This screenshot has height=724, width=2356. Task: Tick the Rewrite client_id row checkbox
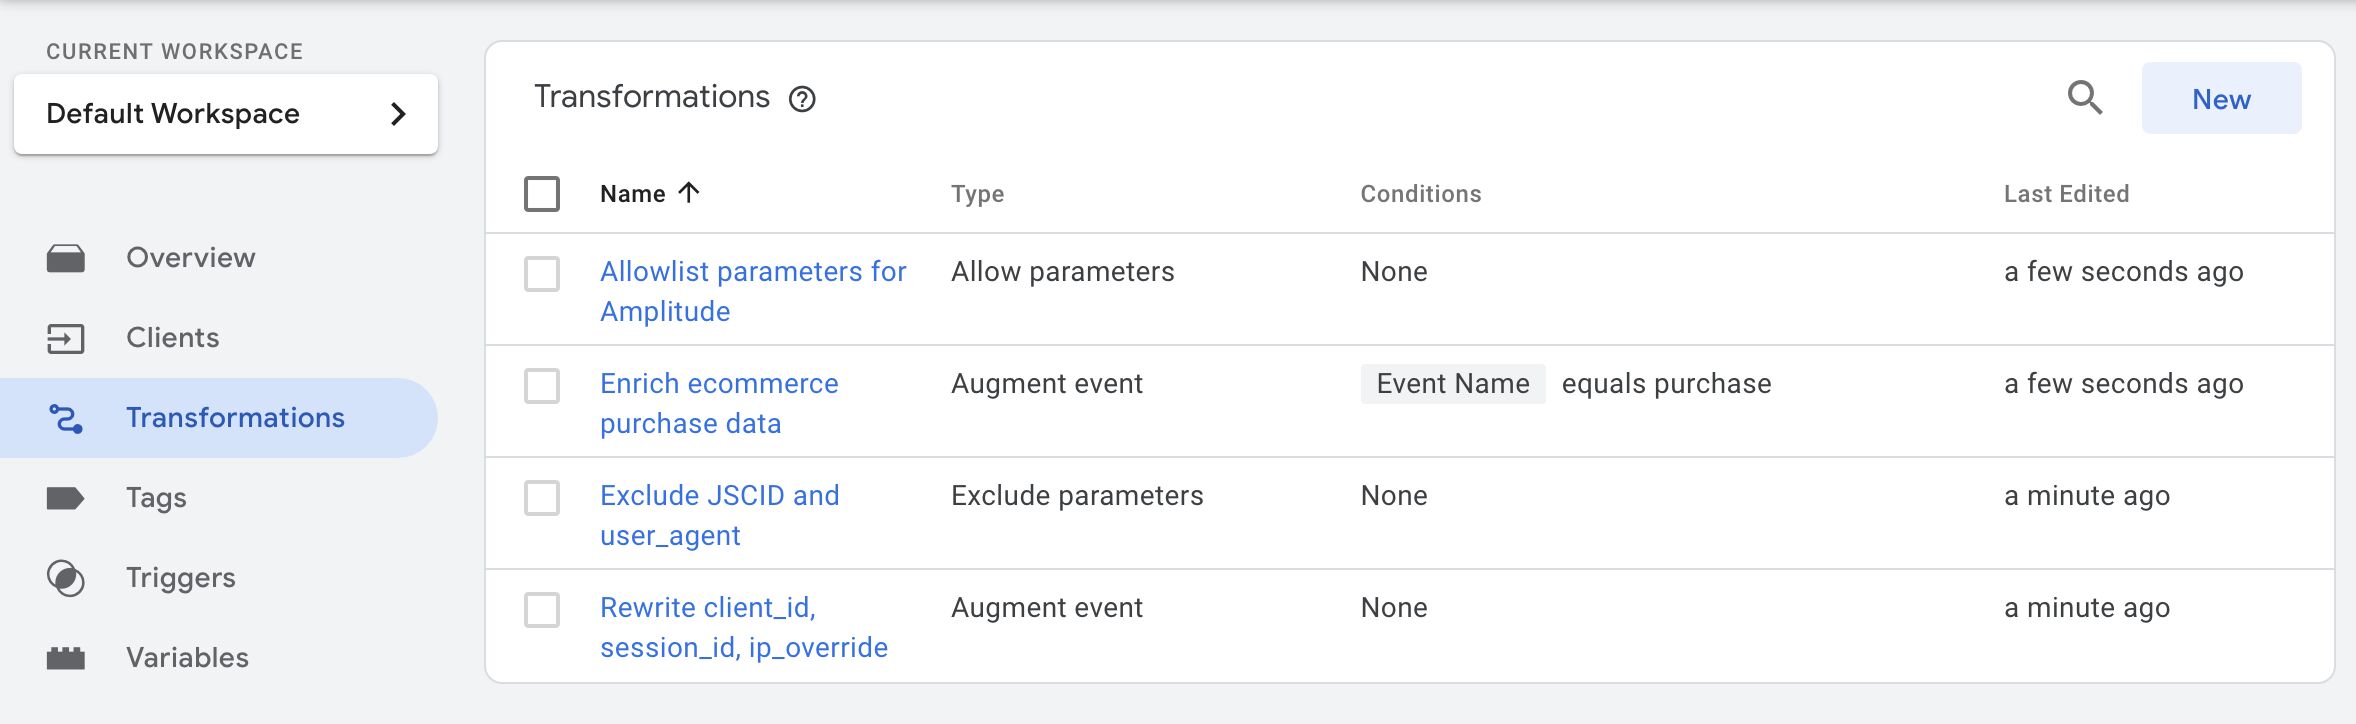(542, 610)
